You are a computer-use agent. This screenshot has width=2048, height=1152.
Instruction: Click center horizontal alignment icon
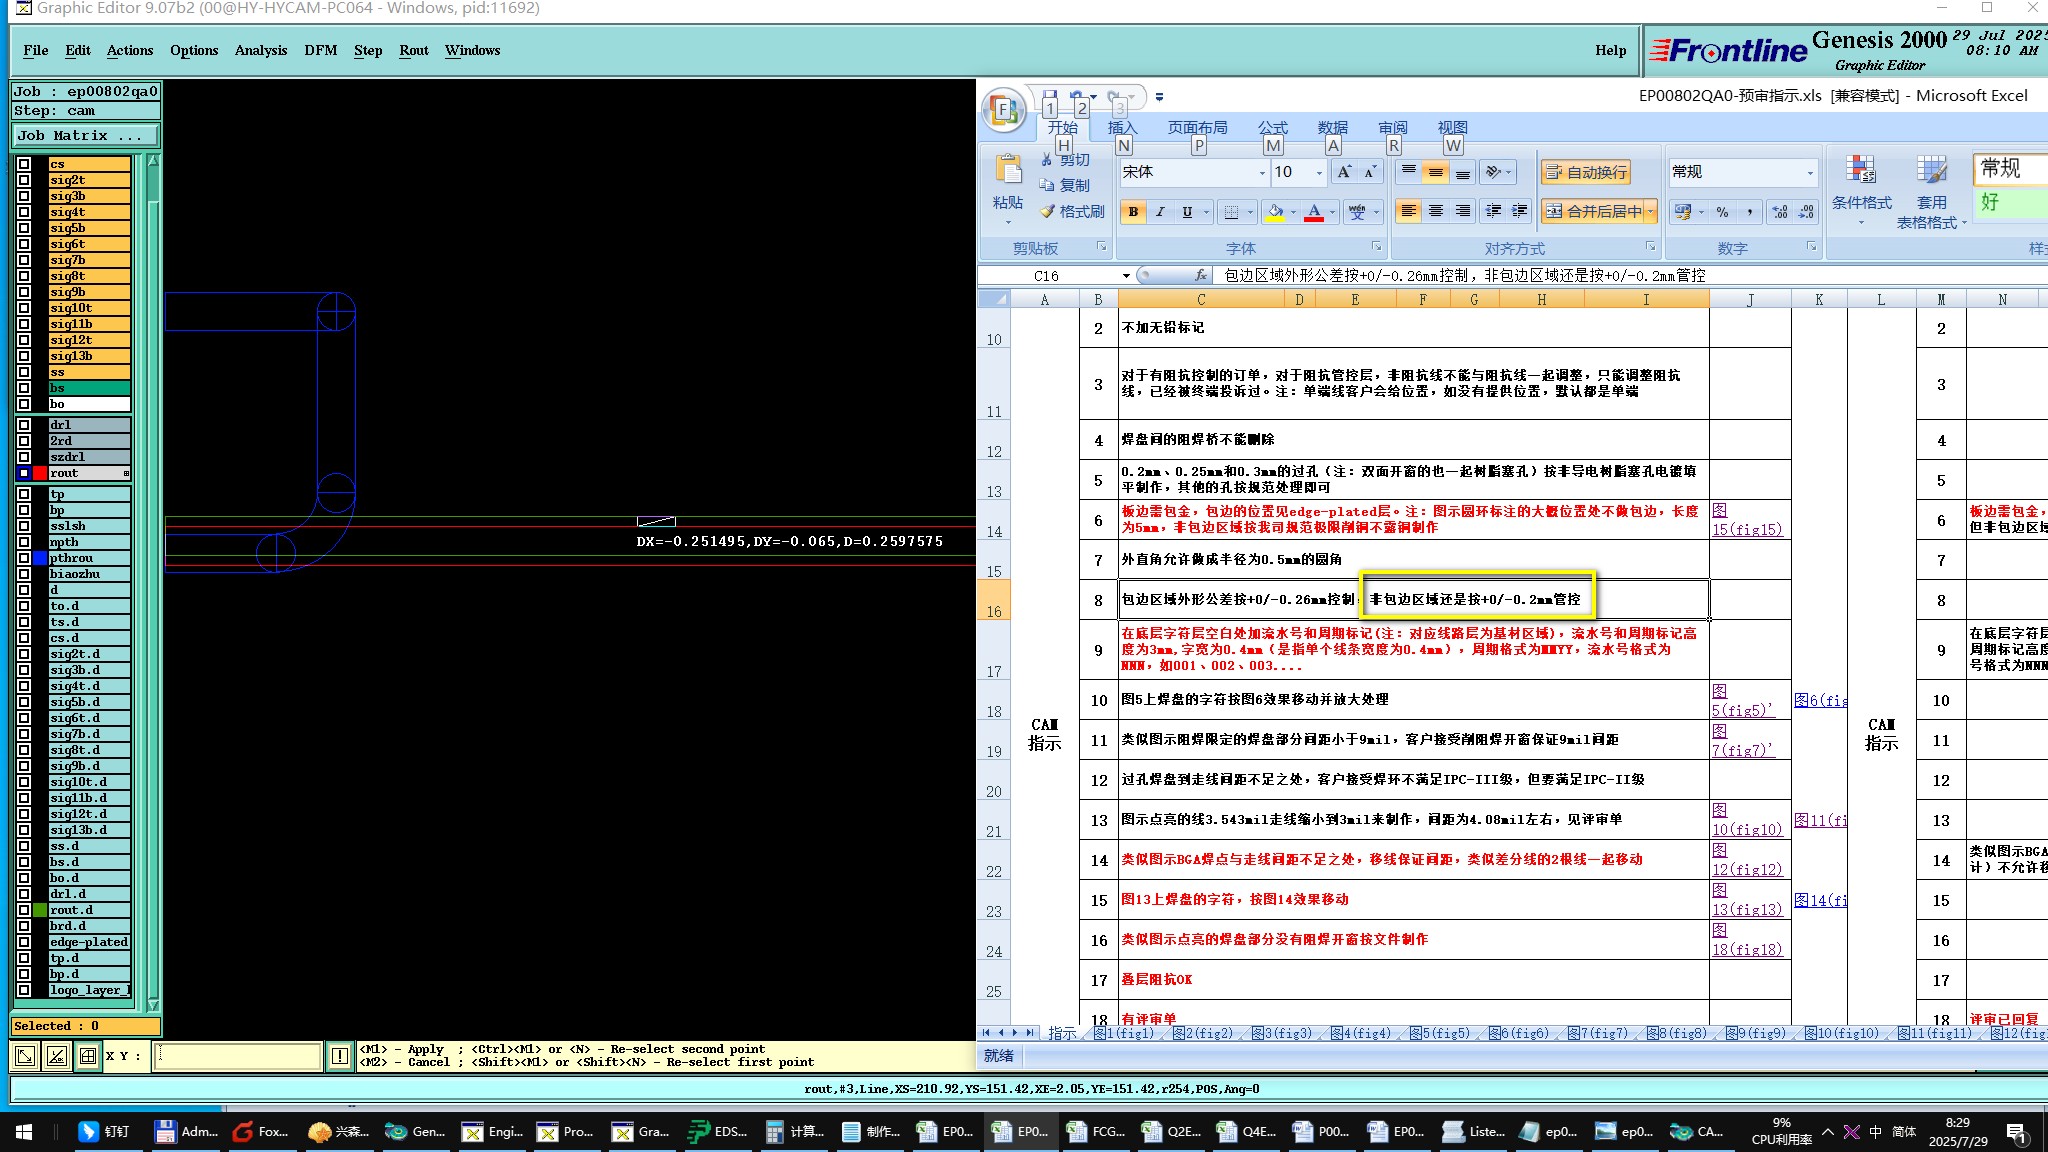pyautogui.click(x=1436, y=212)
